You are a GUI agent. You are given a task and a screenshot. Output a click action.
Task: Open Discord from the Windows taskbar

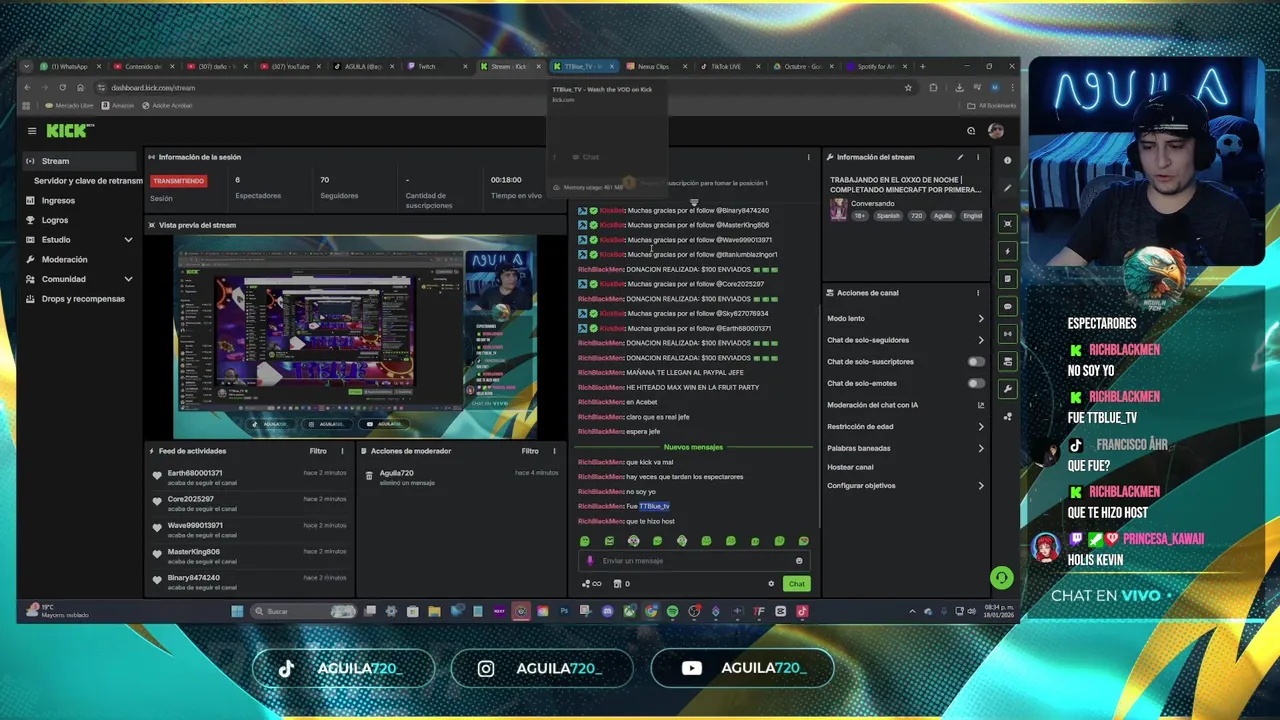607,611
